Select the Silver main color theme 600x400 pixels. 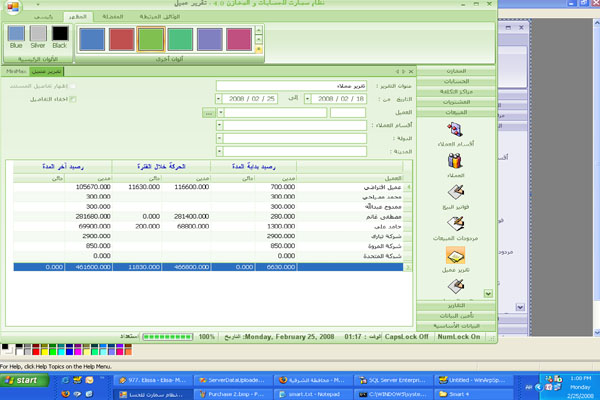pos(38,37)
